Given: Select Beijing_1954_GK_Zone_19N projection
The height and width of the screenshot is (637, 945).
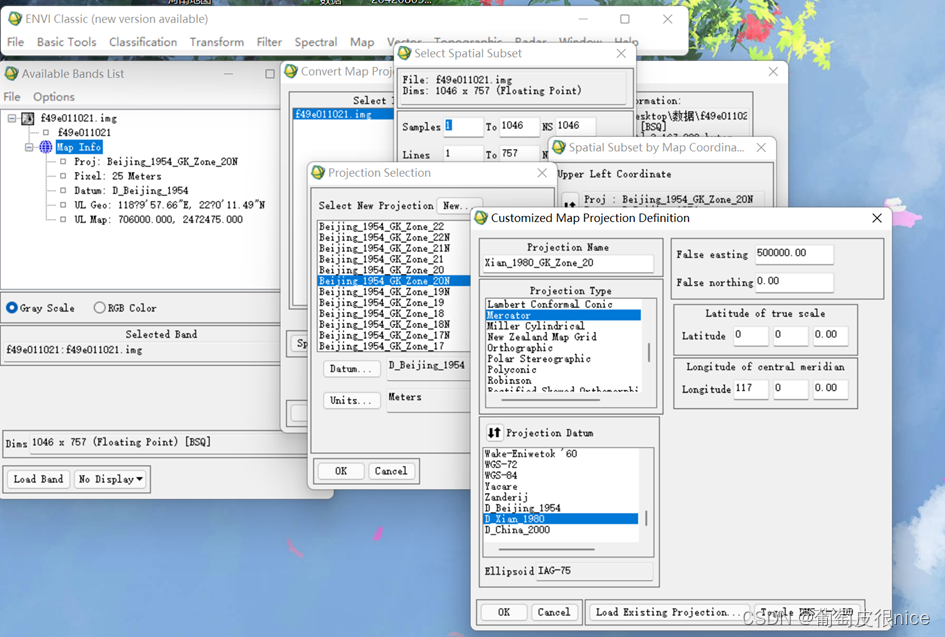Looking at the screenshot, I should 394,292.
